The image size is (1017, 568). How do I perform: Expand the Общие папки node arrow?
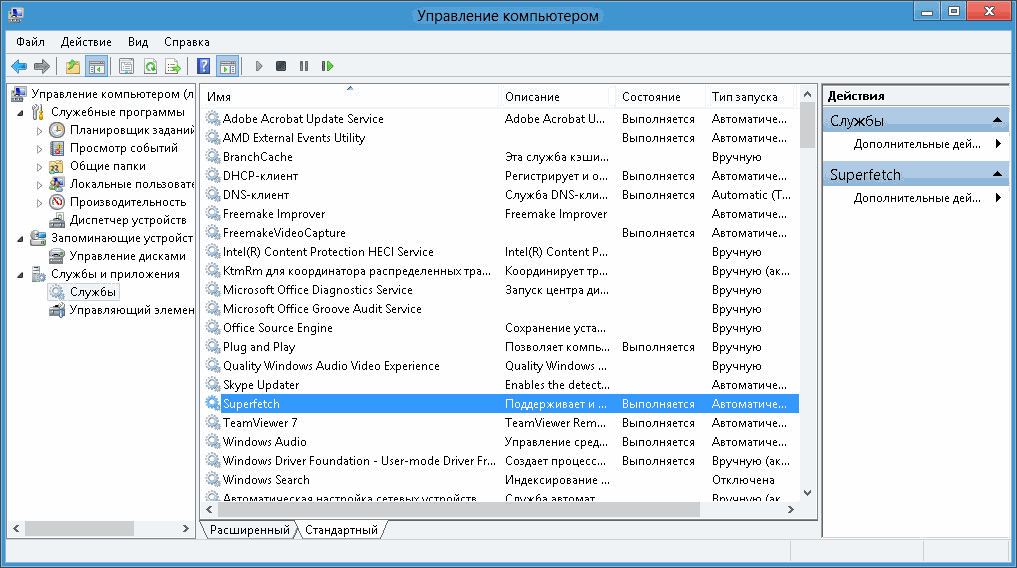pos(39,167)
